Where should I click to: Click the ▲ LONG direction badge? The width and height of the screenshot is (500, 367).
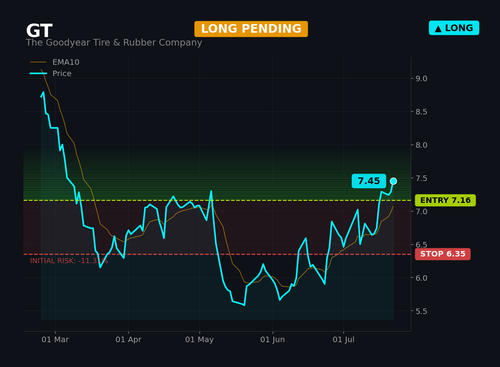click(x=454, y=28)
